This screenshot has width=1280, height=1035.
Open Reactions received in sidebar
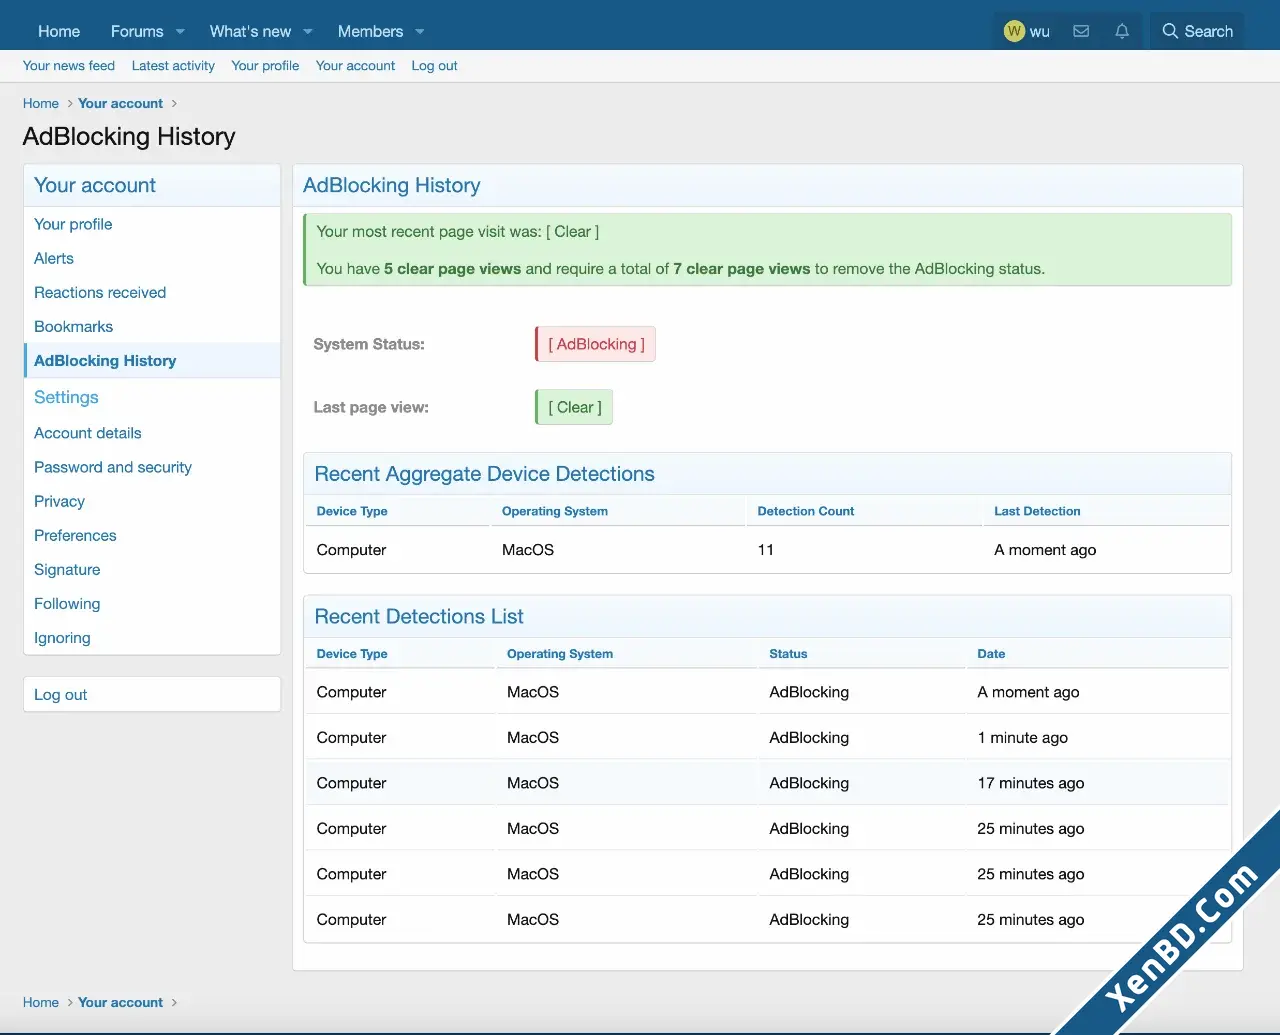[x=152, y=292]
